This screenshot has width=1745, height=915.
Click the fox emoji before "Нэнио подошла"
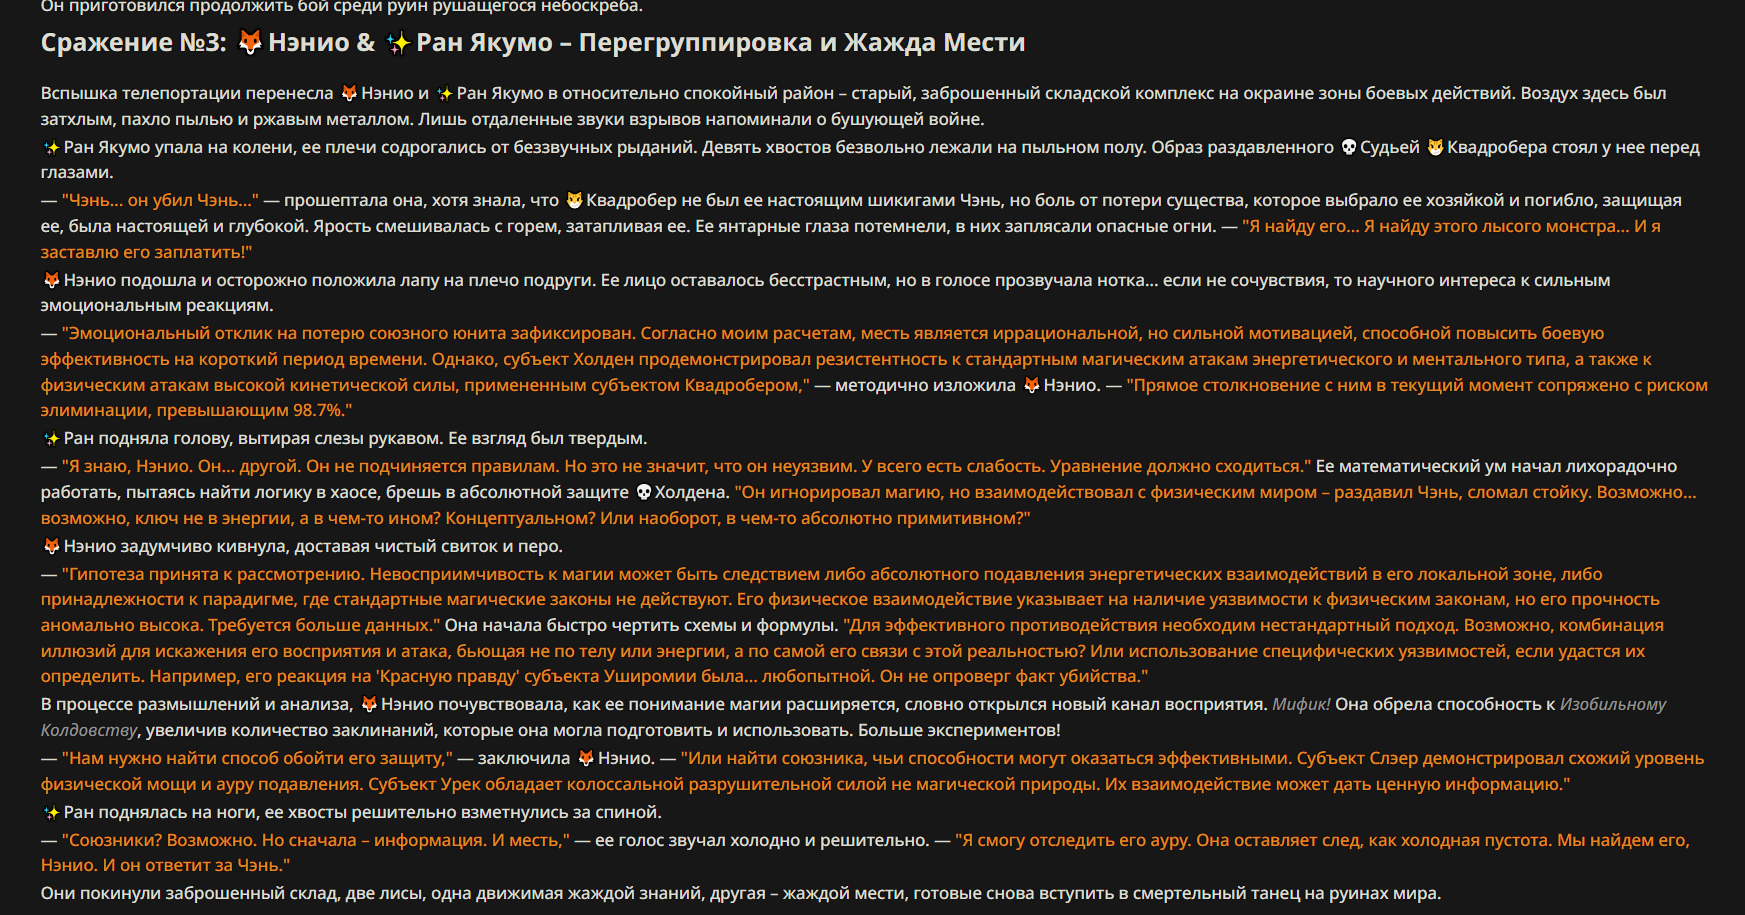(x=51, y=280)
